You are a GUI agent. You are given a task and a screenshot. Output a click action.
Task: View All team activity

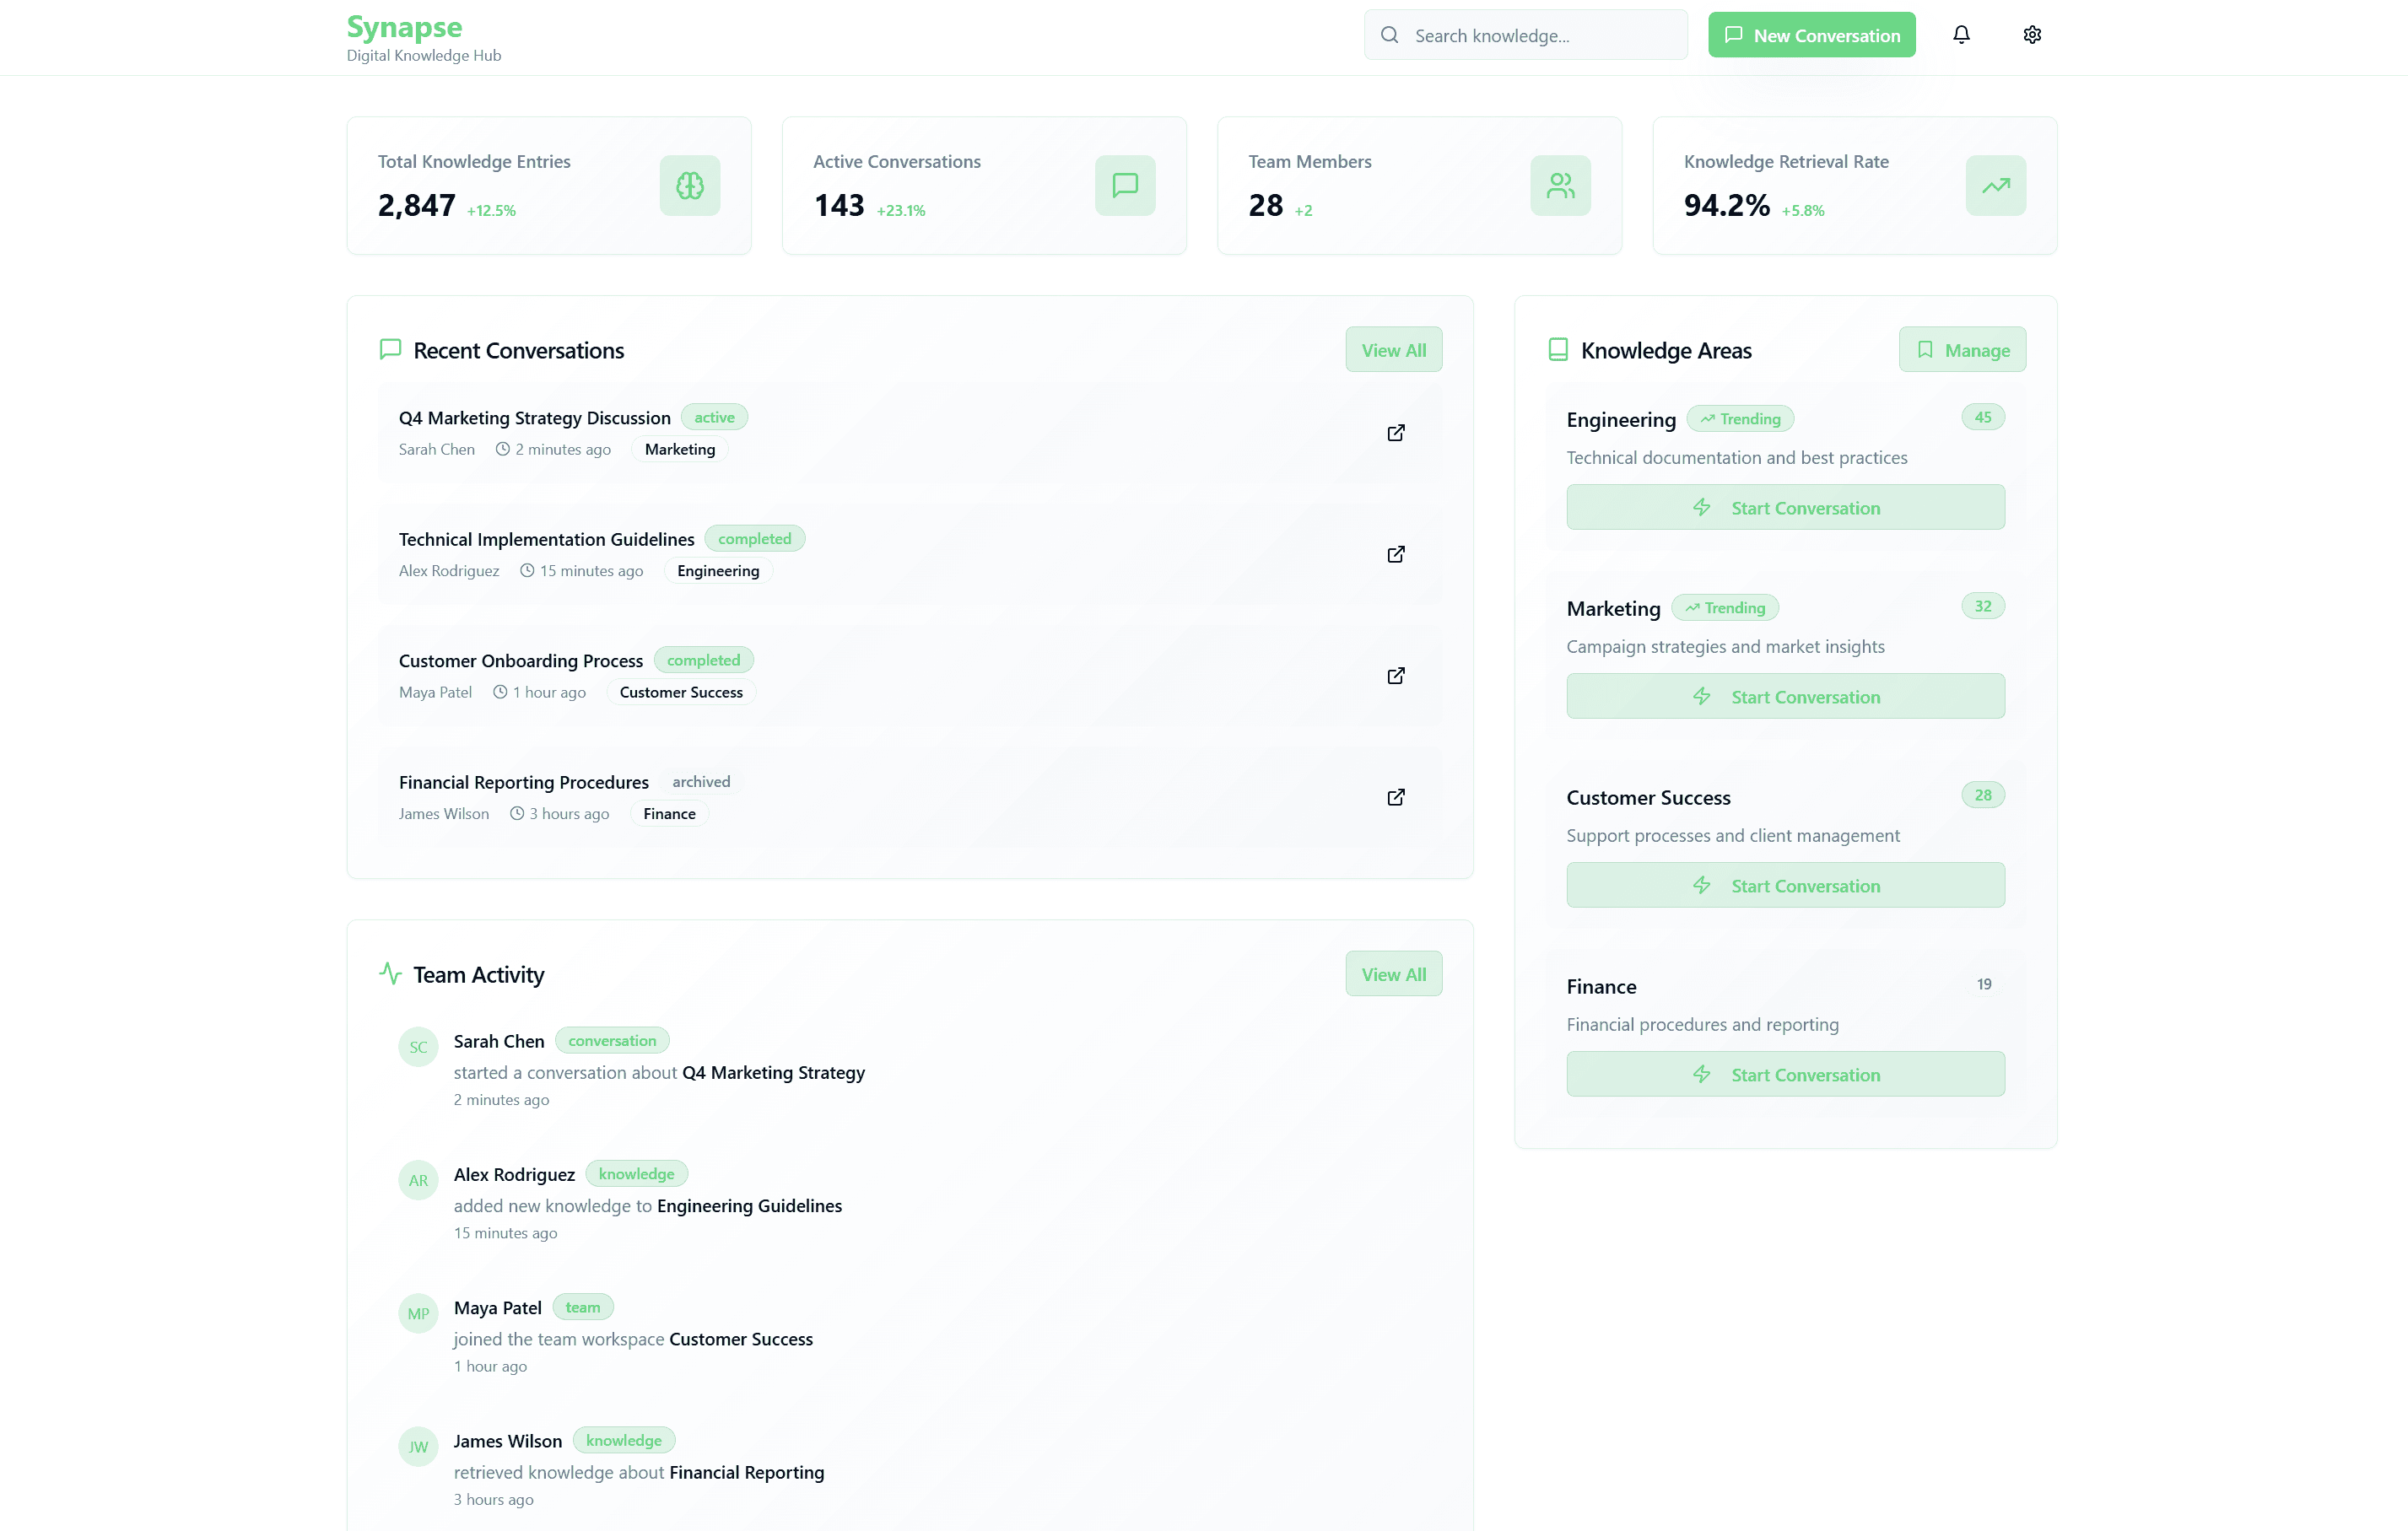coord(1394,973)
